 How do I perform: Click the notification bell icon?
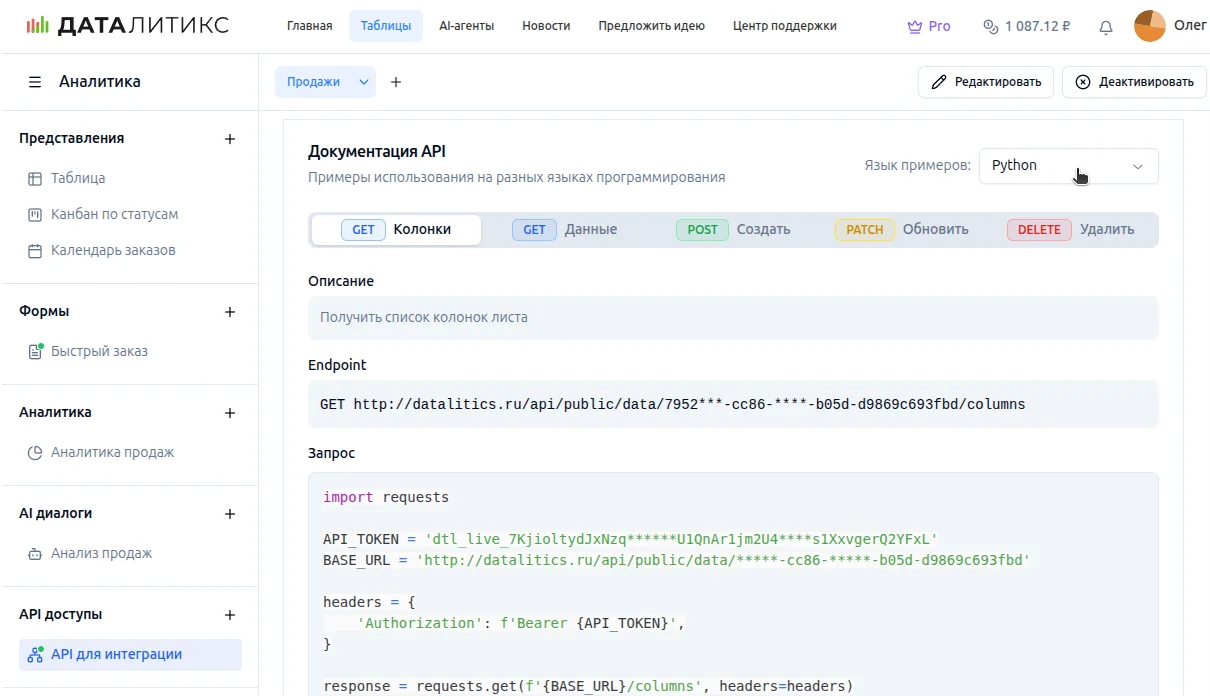(x=1105, y=27)
